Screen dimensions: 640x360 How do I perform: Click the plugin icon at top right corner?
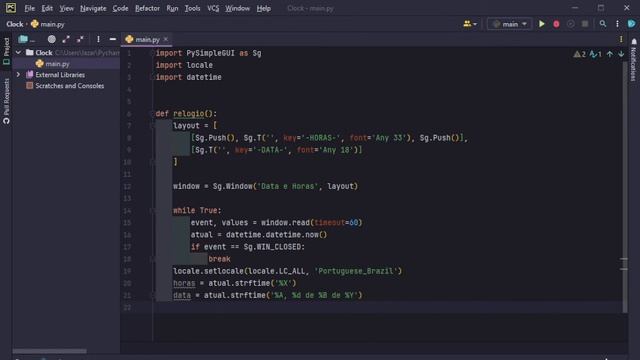click(x=631, y=24)
